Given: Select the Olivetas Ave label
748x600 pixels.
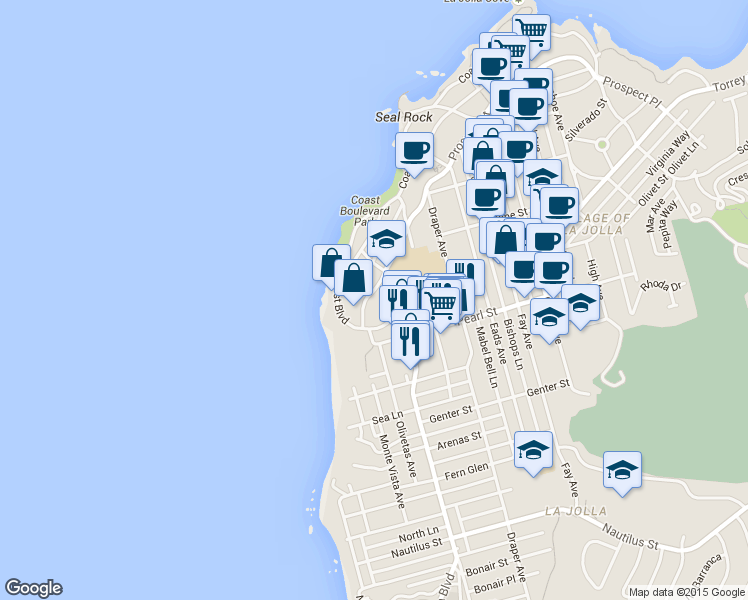Looking at the screenshot, I should [406, 449].
